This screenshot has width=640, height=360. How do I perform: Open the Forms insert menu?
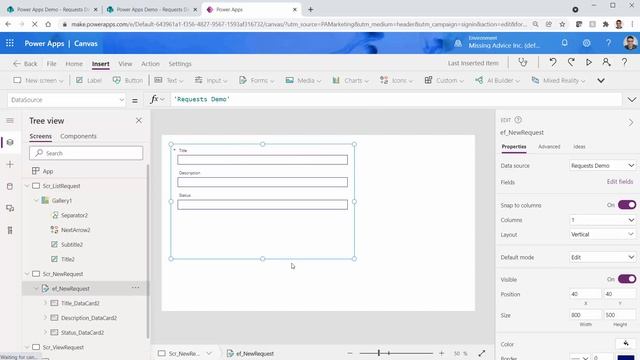pos(256,80)
